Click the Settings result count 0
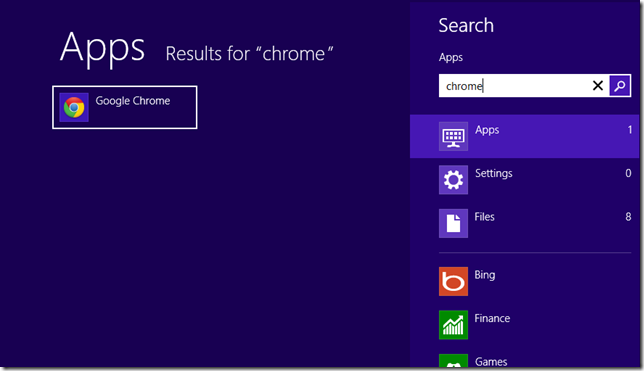 (x=628, y=173)
